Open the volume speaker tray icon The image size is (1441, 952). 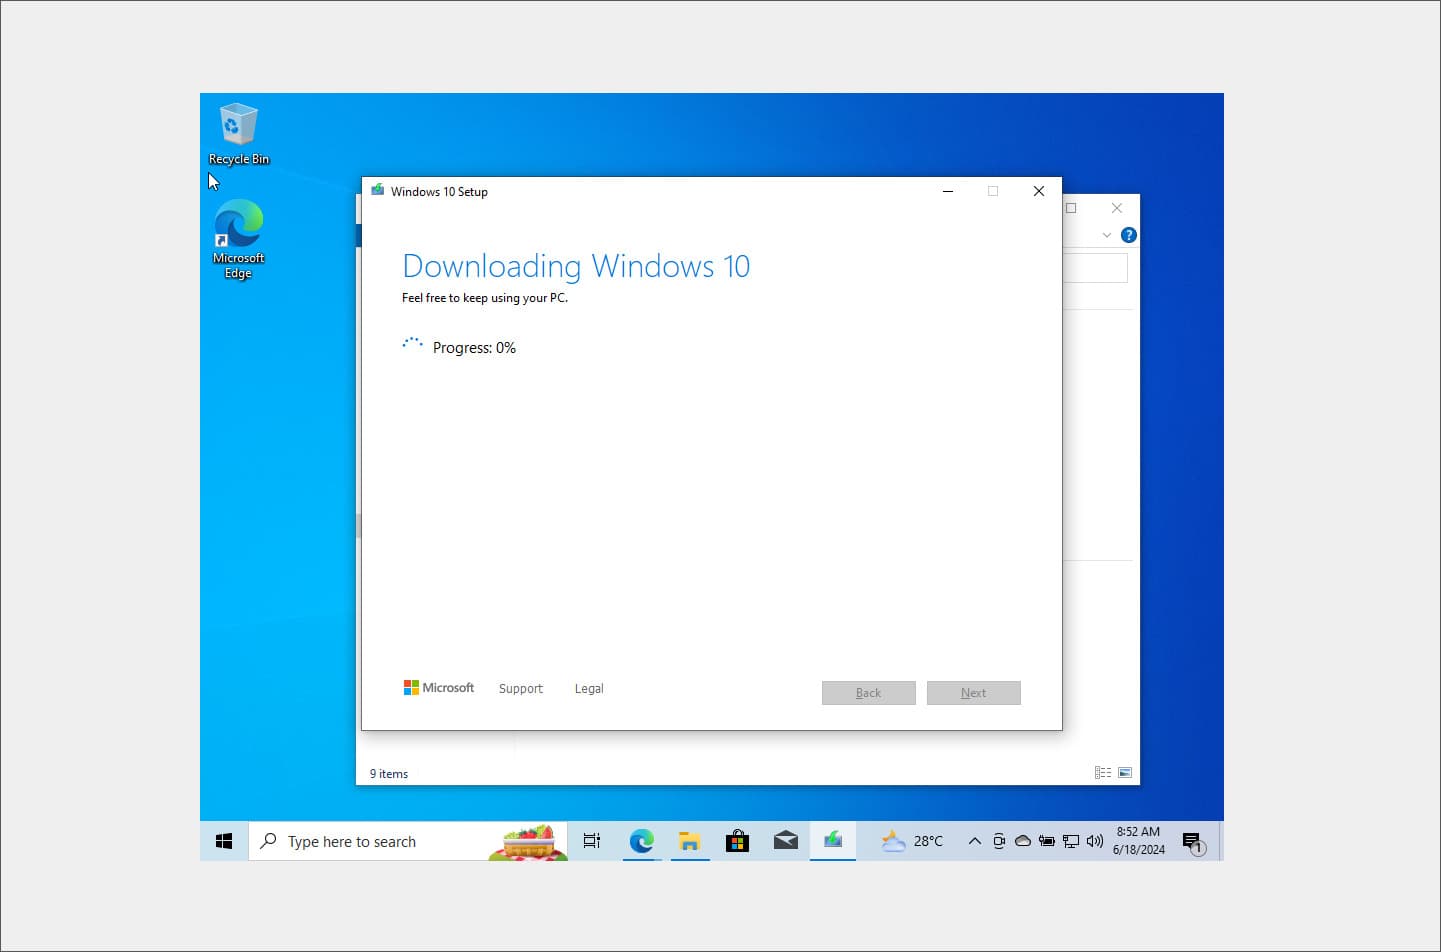click(x=1095, y=841)
